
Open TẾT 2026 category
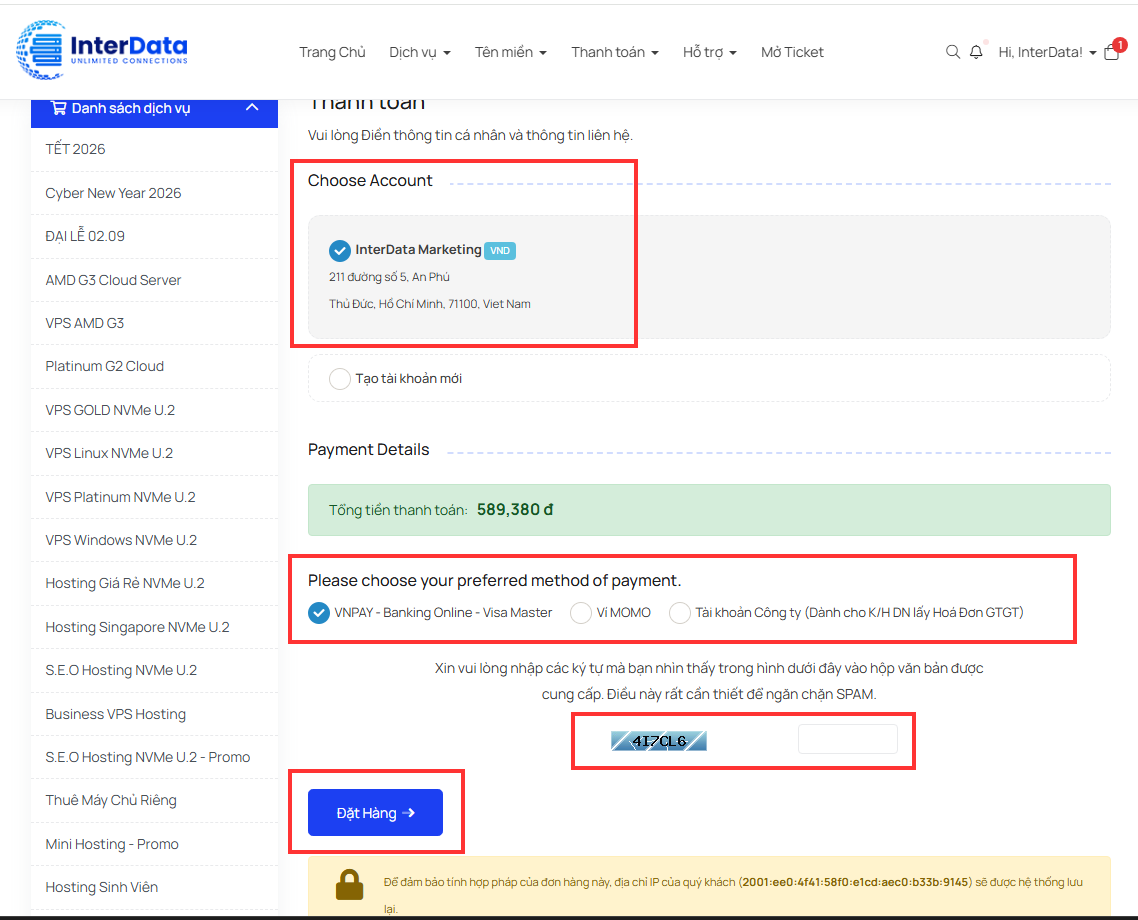pyautogui.click(x=75, y=149)
